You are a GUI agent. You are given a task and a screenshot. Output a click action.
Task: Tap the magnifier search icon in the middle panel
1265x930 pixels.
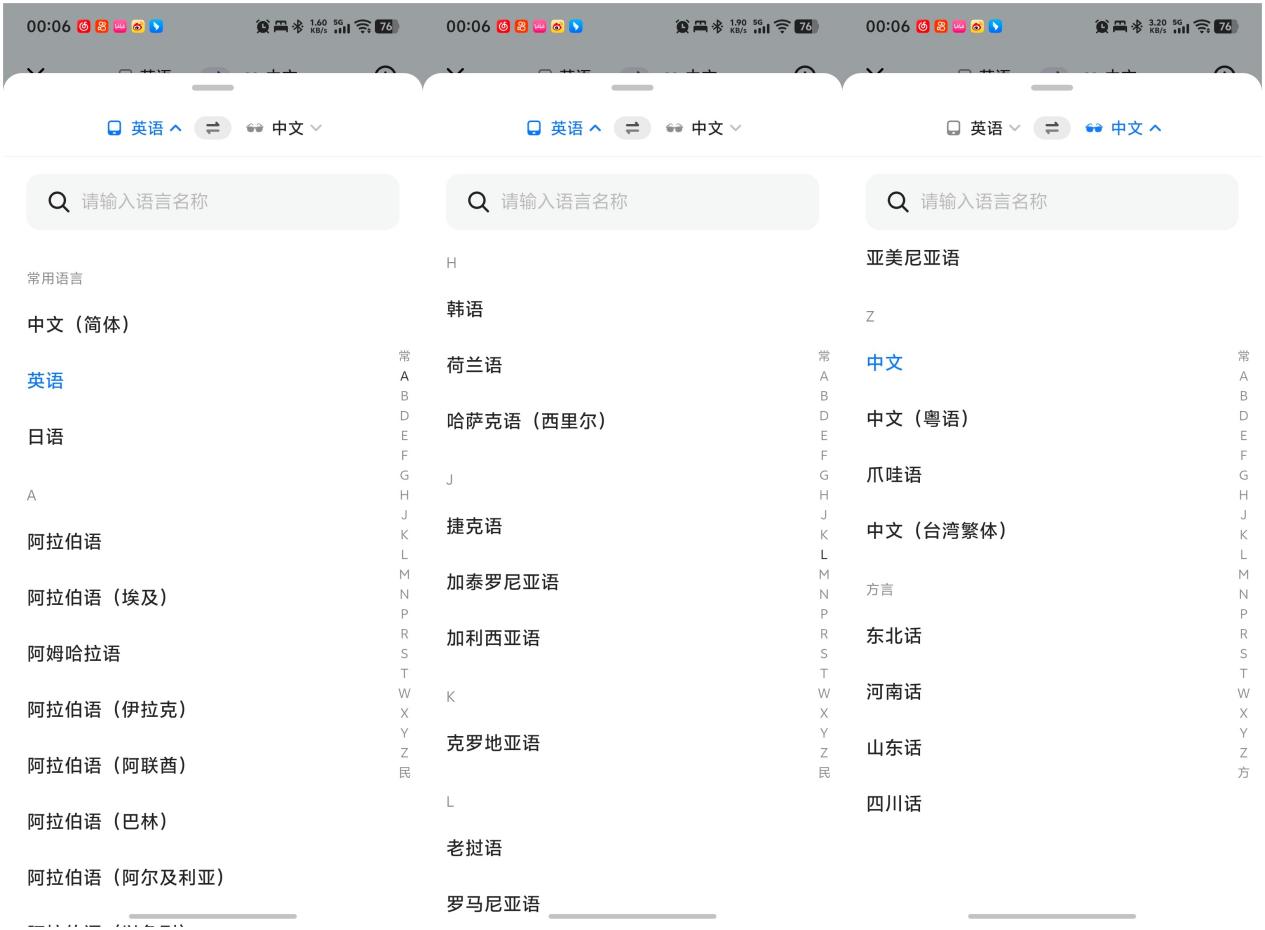pyautogui.click(x=479, y=202)
